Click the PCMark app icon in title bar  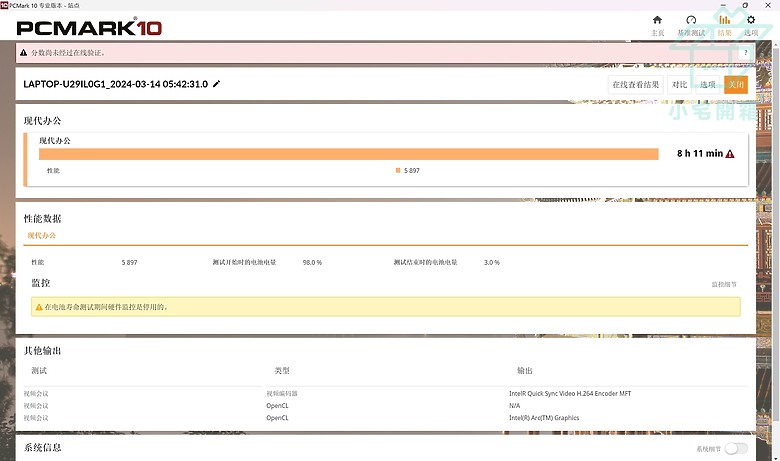click(x=4, y=5)
